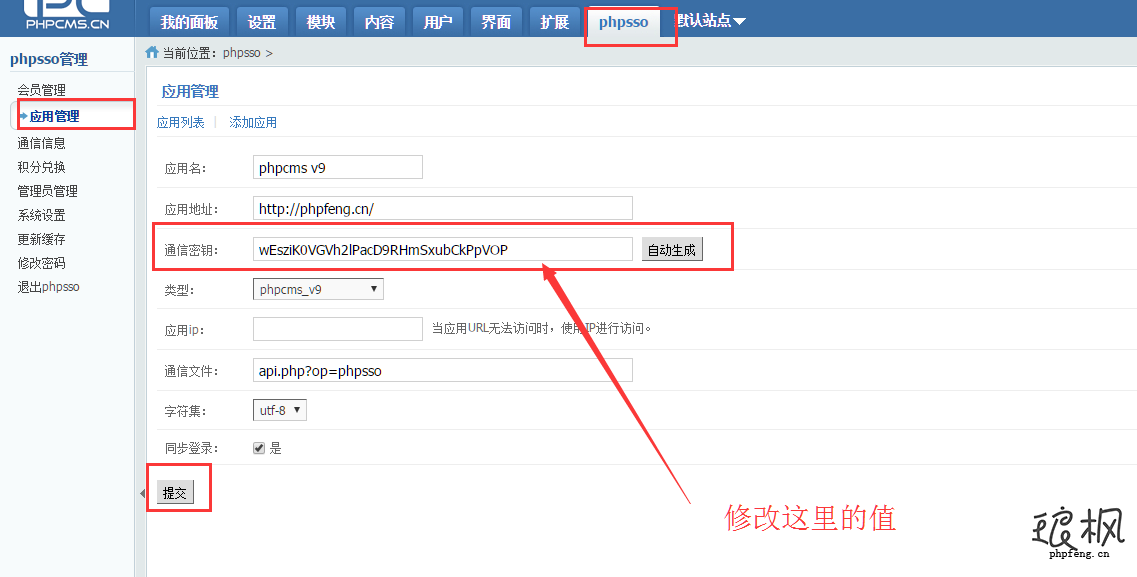
Task: Expand the 默认站点 site selector
Action: click(710, 21)
